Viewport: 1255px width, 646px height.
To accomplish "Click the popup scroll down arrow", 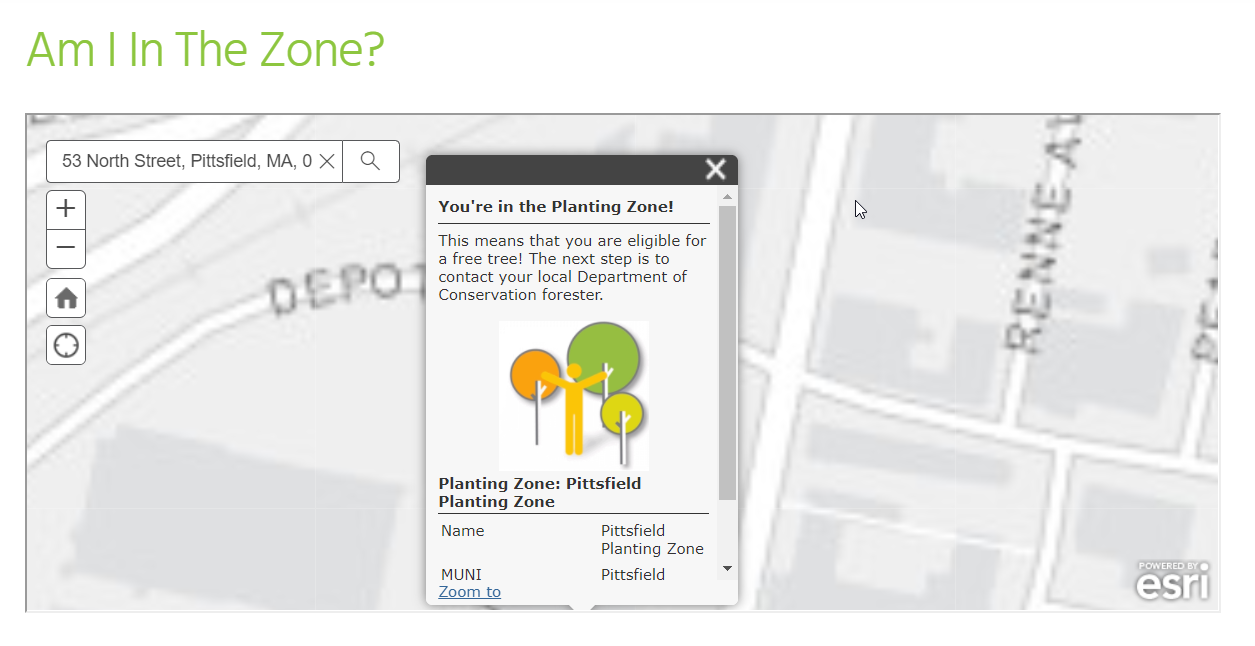I will click(x=727, y=569).
